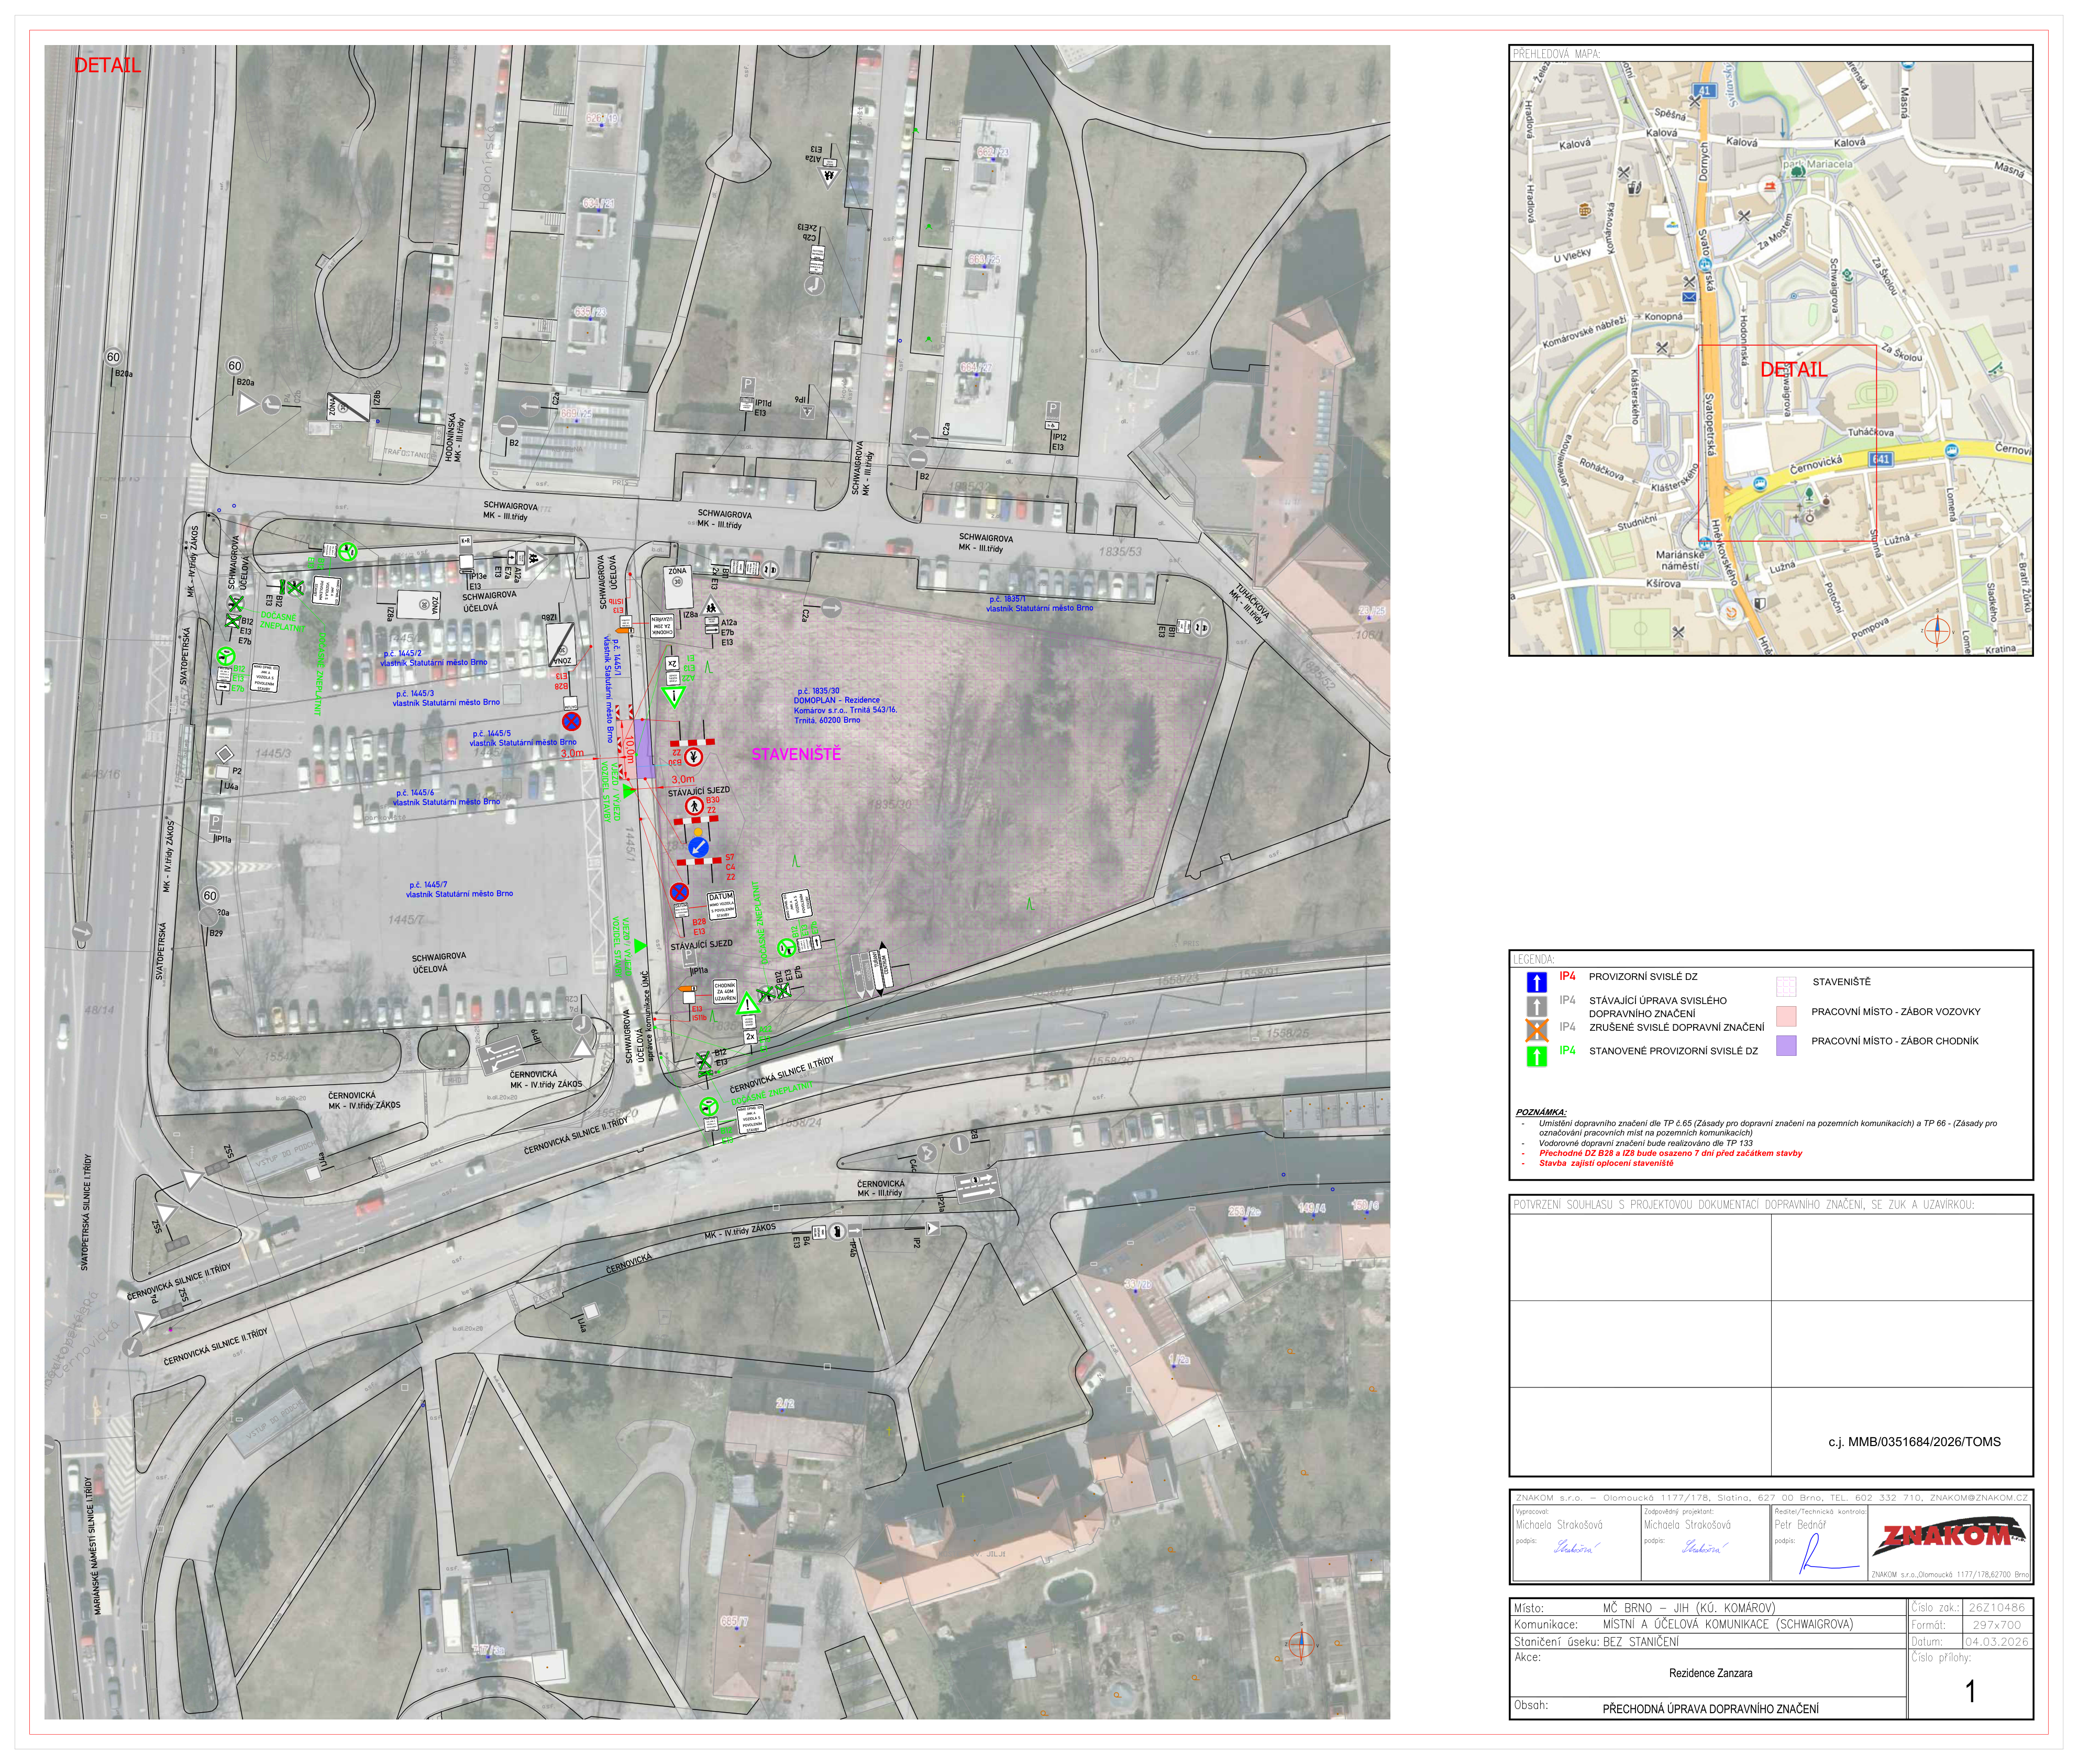Click the c.j. MMB/0351684/2026/TOMS reference text
Screen dimensions: 2078x1764
[x=1914, y=1441]
